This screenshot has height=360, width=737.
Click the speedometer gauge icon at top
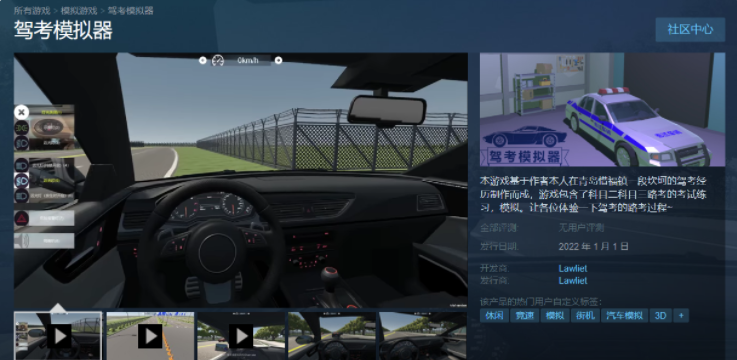218,60
